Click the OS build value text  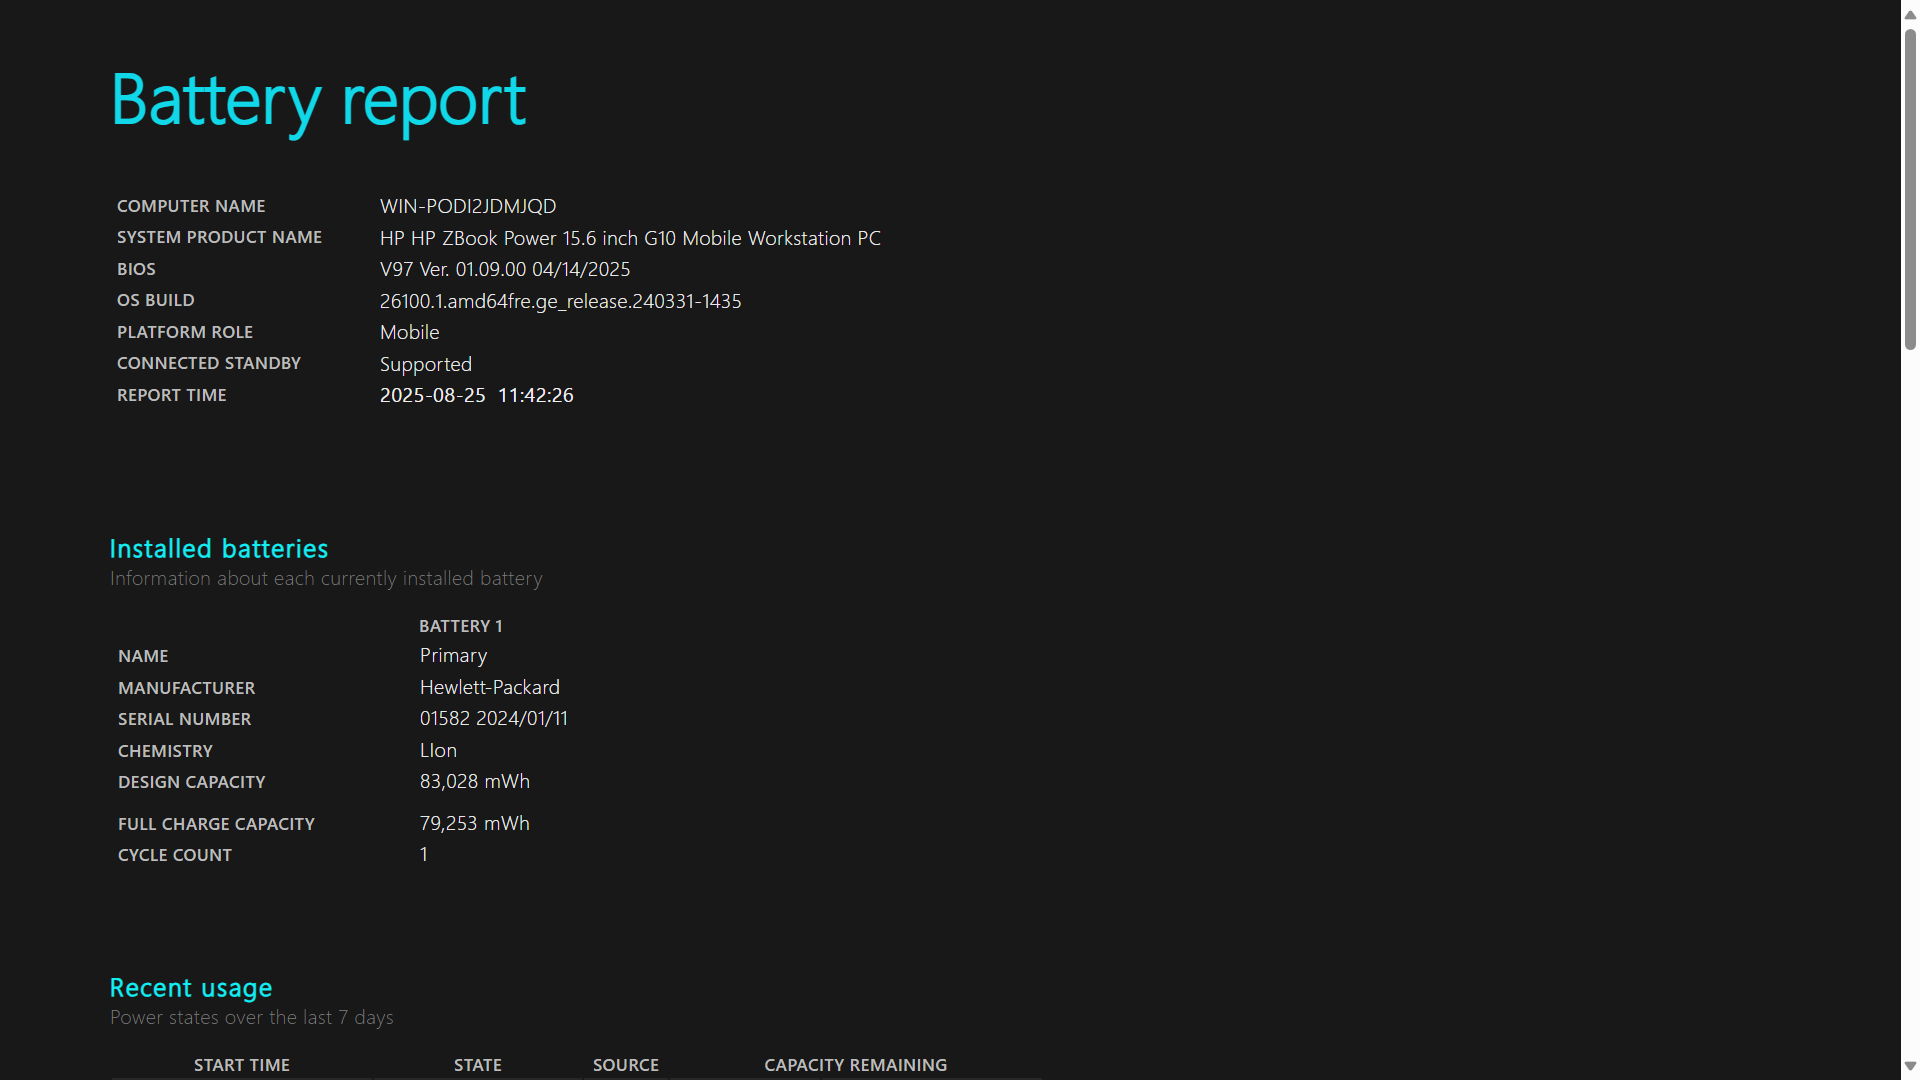click(x=560, y=301)
